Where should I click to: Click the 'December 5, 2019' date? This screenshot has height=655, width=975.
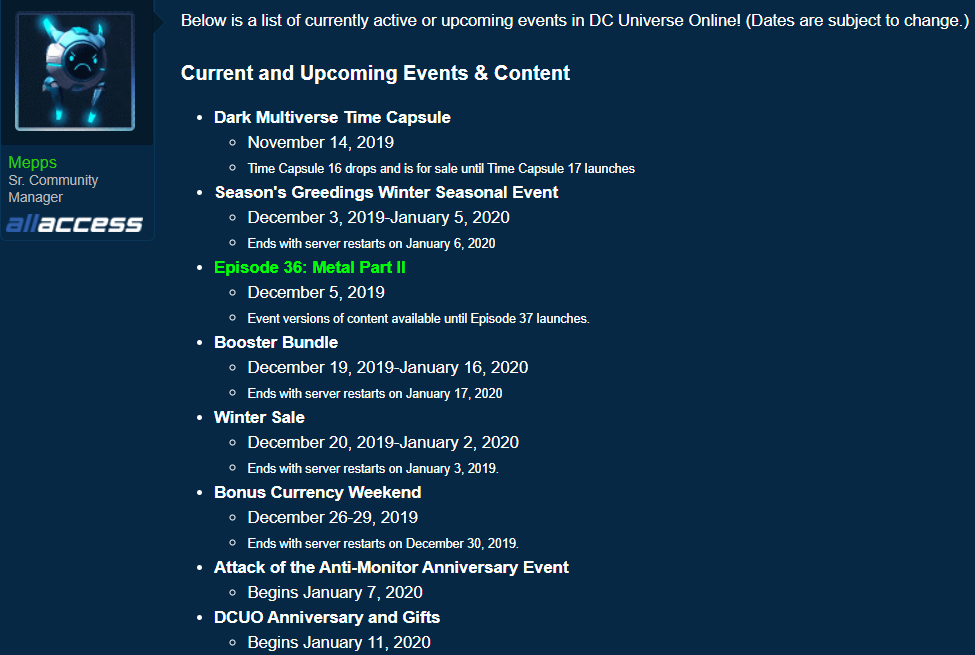(316, 292)
